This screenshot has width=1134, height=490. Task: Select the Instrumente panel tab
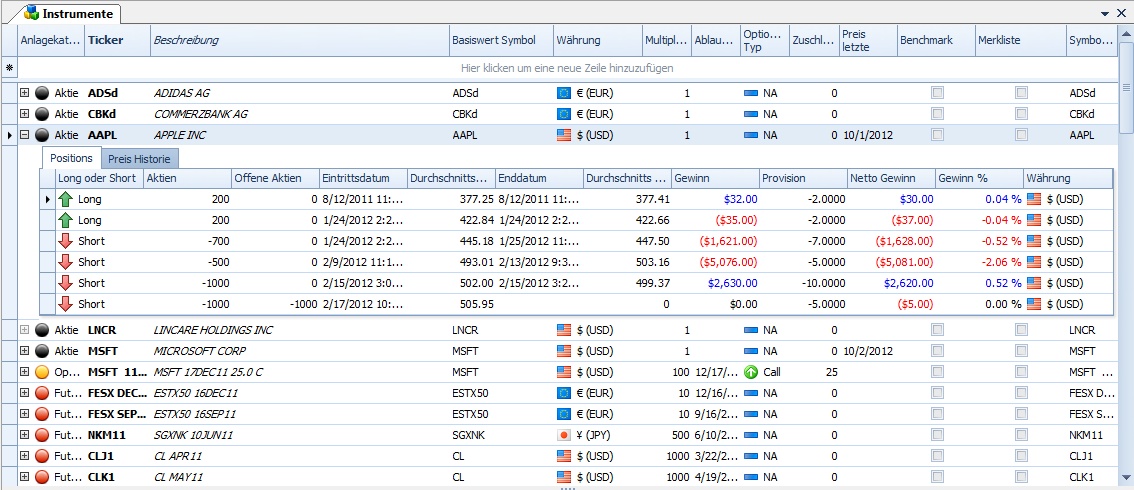(x=69, y=13)
